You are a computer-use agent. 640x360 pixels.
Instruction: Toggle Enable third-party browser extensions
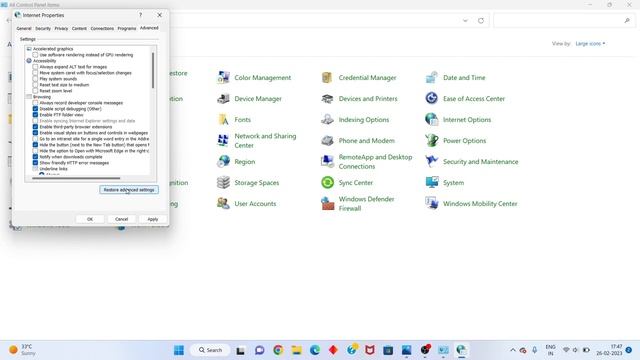tap(35, 127)
